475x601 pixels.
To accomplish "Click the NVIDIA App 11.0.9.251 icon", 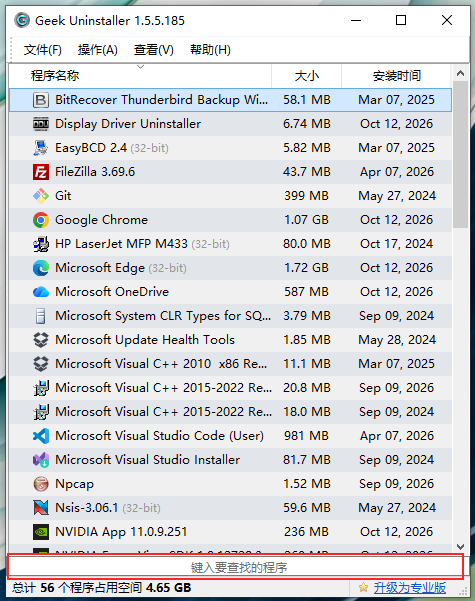I will coord(41,532).
